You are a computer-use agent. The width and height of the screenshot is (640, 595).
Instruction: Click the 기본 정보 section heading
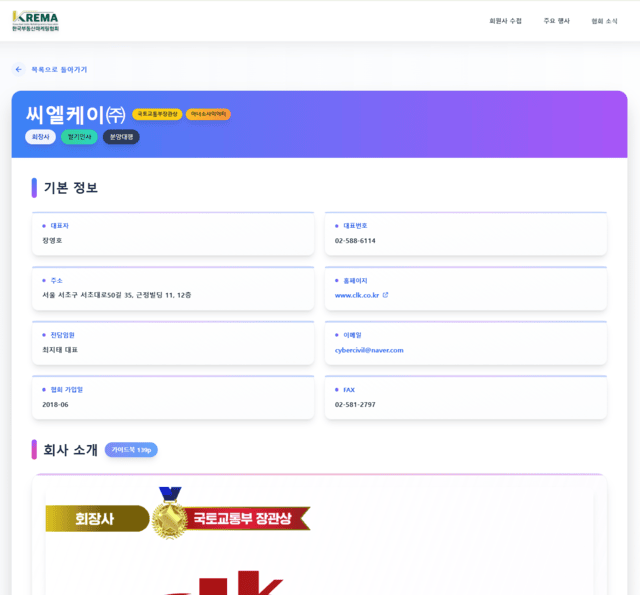(70, 188)
